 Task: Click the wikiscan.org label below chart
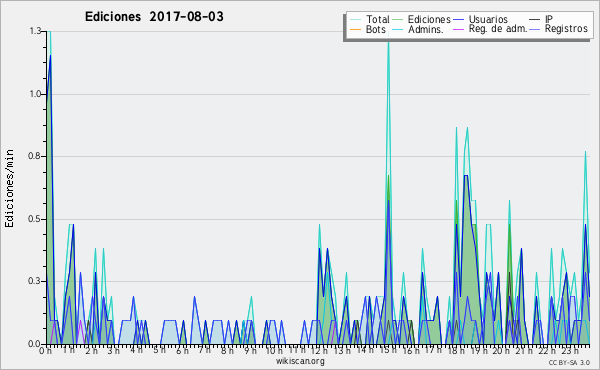coord(300,361)
